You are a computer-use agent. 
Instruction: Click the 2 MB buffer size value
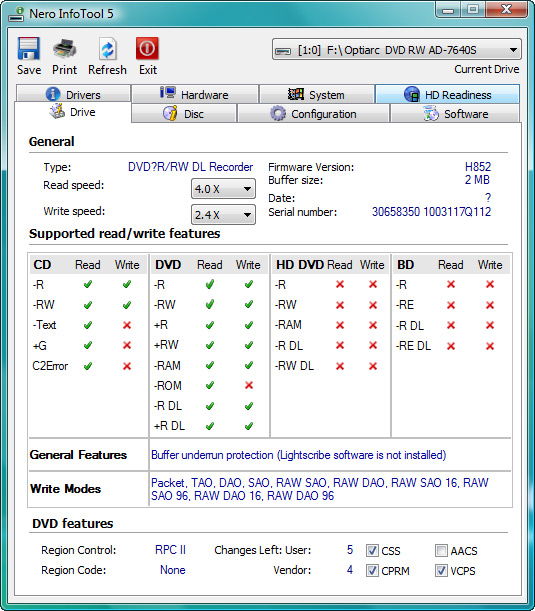click(477, 180)
